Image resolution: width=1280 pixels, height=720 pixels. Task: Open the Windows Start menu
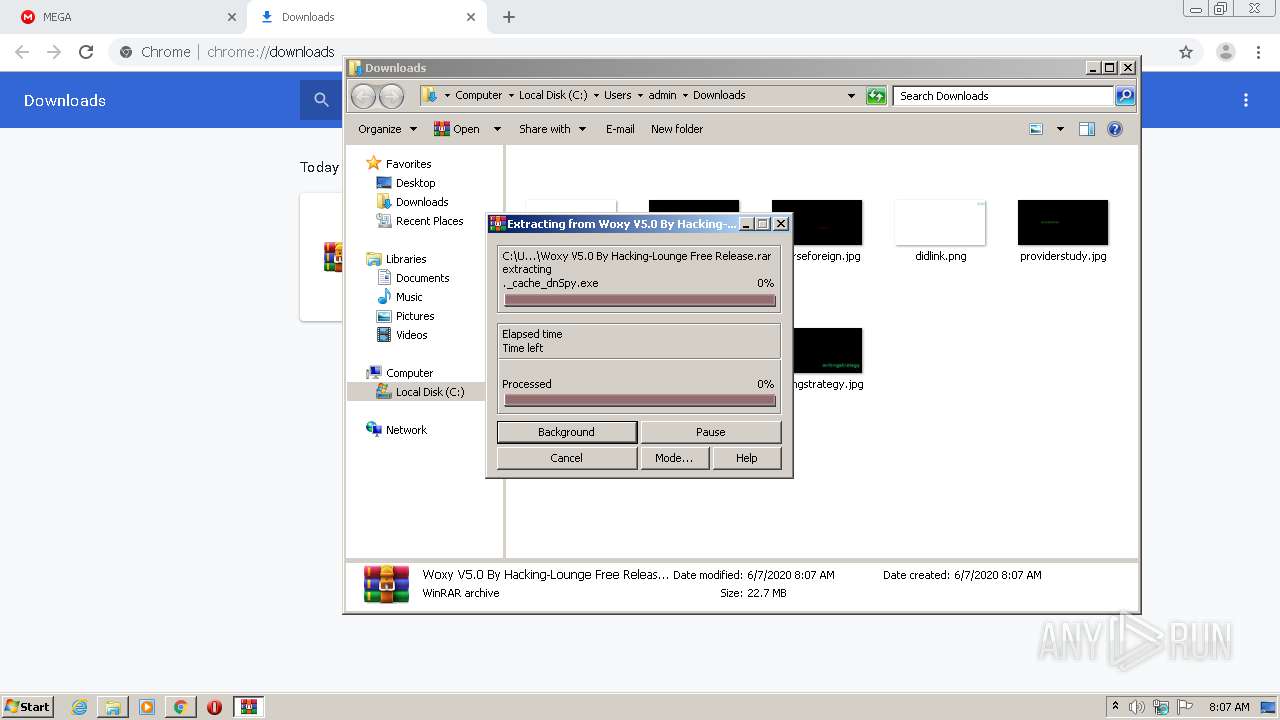click(x=28, y=706)
